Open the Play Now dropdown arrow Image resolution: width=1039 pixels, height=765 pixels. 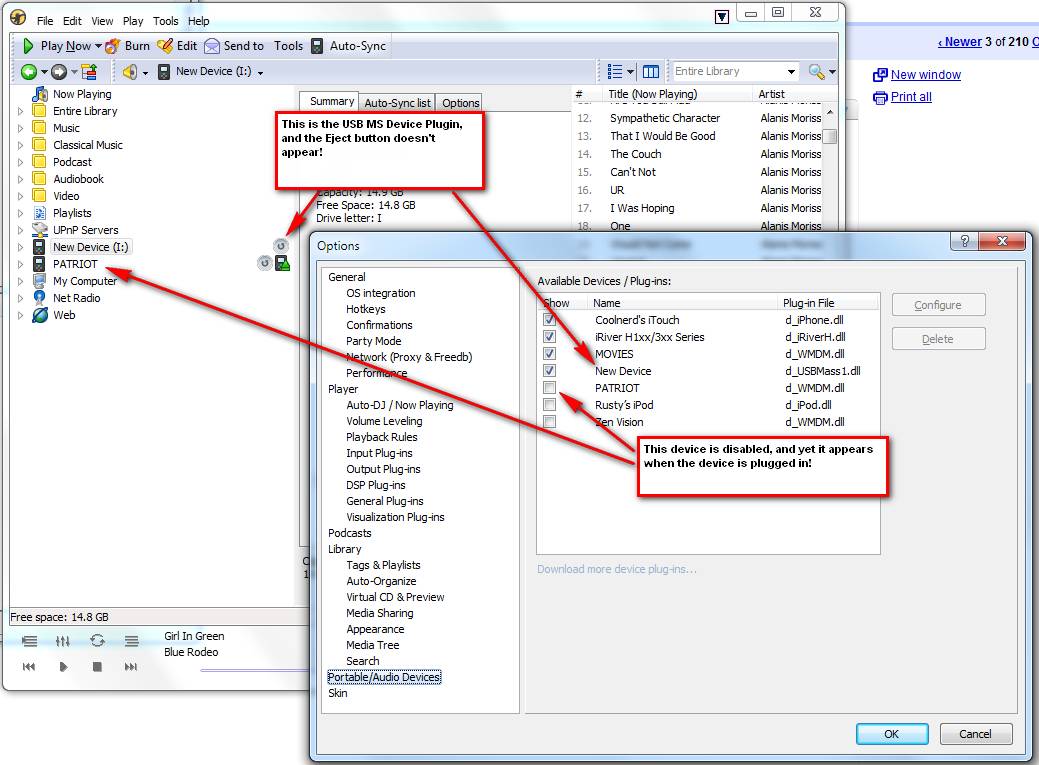98,46
